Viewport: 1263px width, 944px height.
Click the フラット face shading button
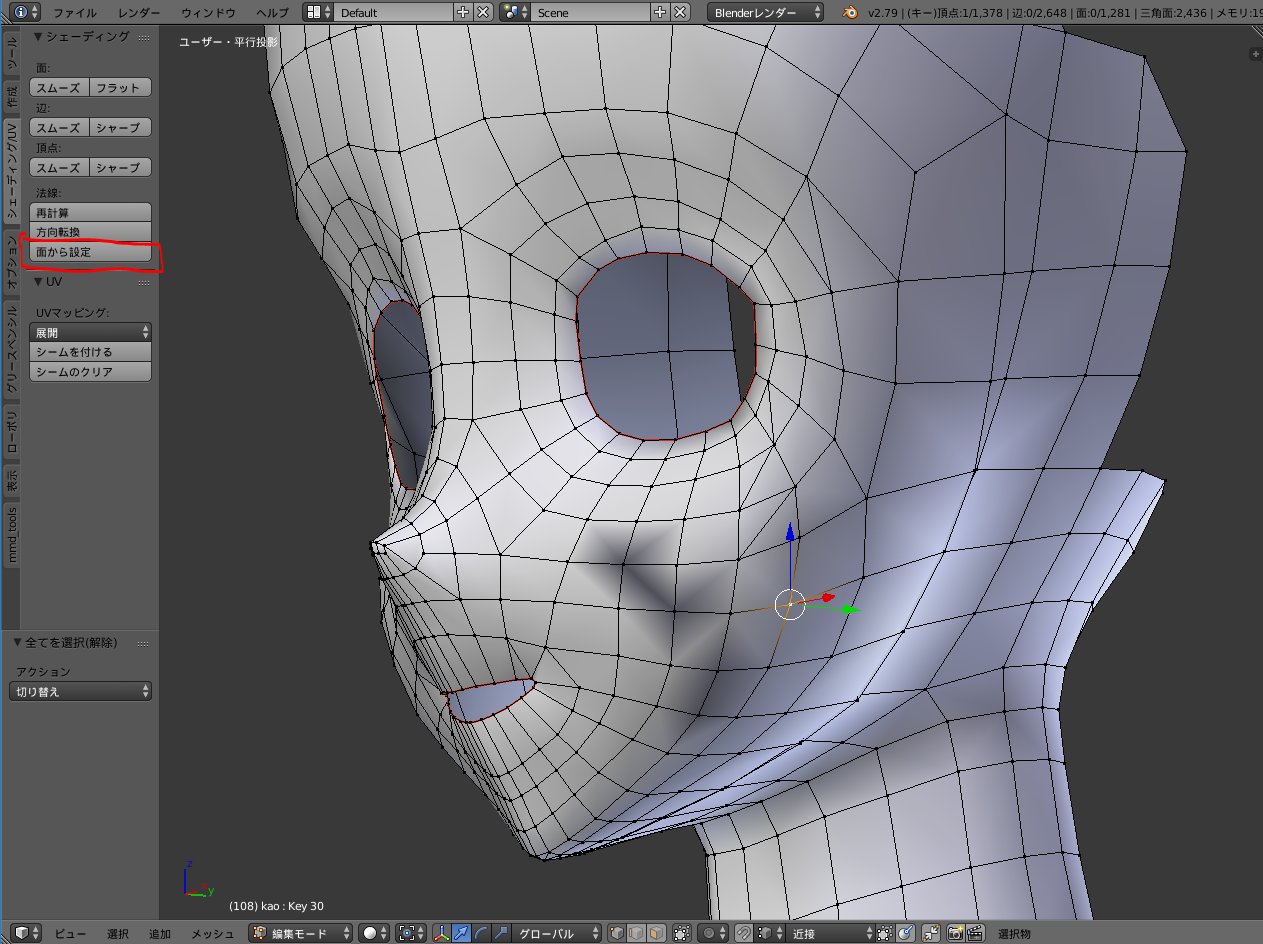121,87
